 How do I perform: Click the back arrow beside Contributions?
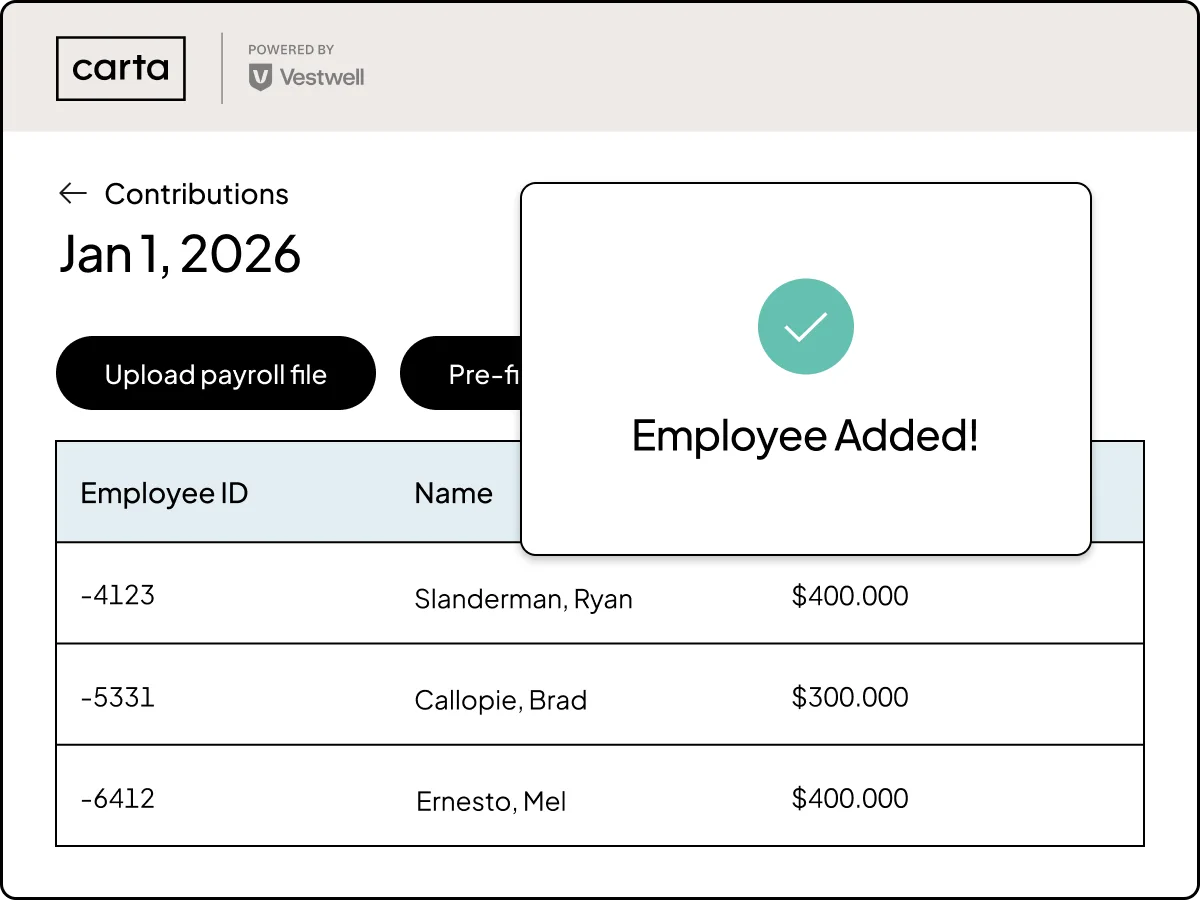(x=73, y=194)
